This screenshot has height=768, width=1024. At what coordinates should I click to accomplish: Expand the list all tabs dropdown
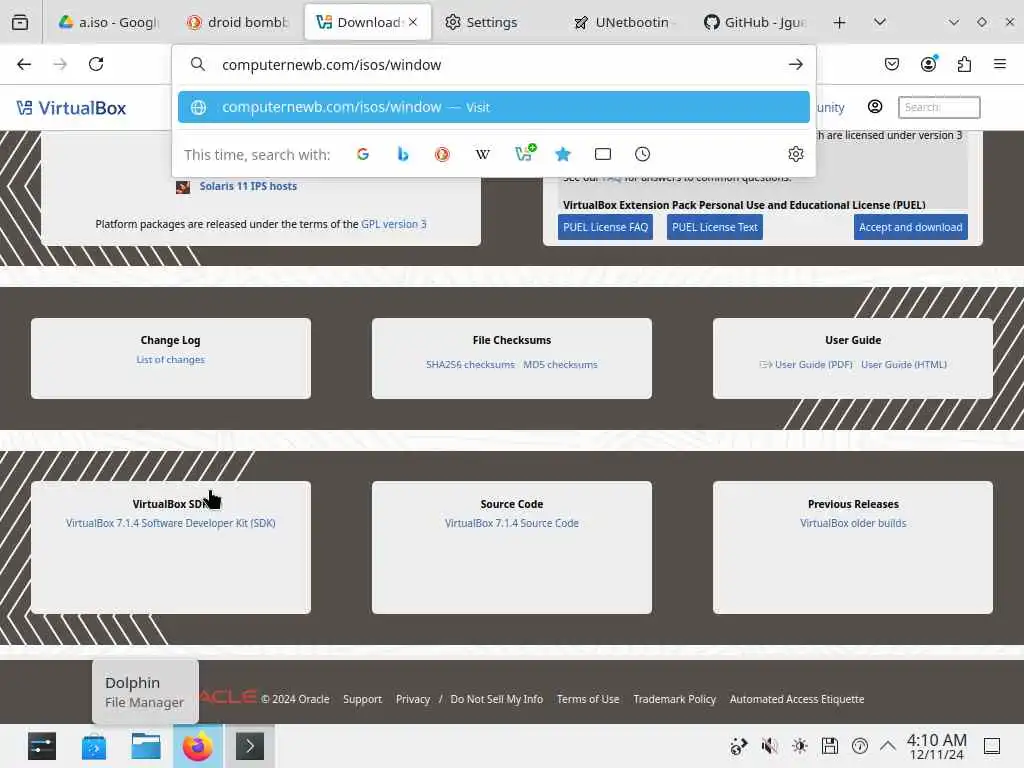click(880, 22)
